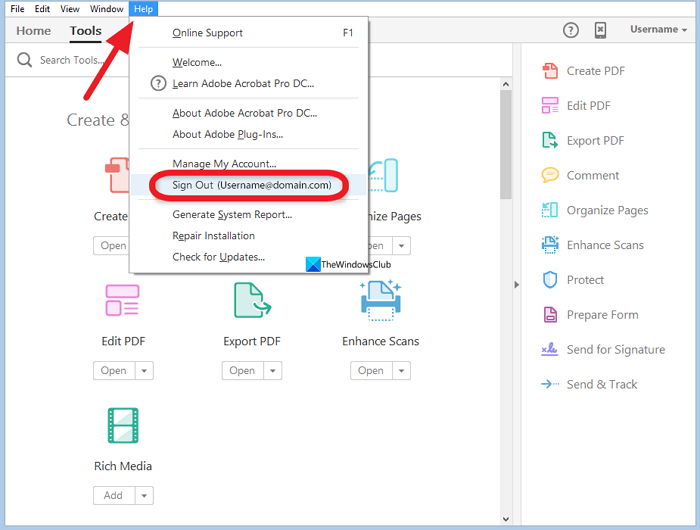Click the Prepare Form icon
The width and height of the screenshot is (700, 530).
tap(550, 314)
